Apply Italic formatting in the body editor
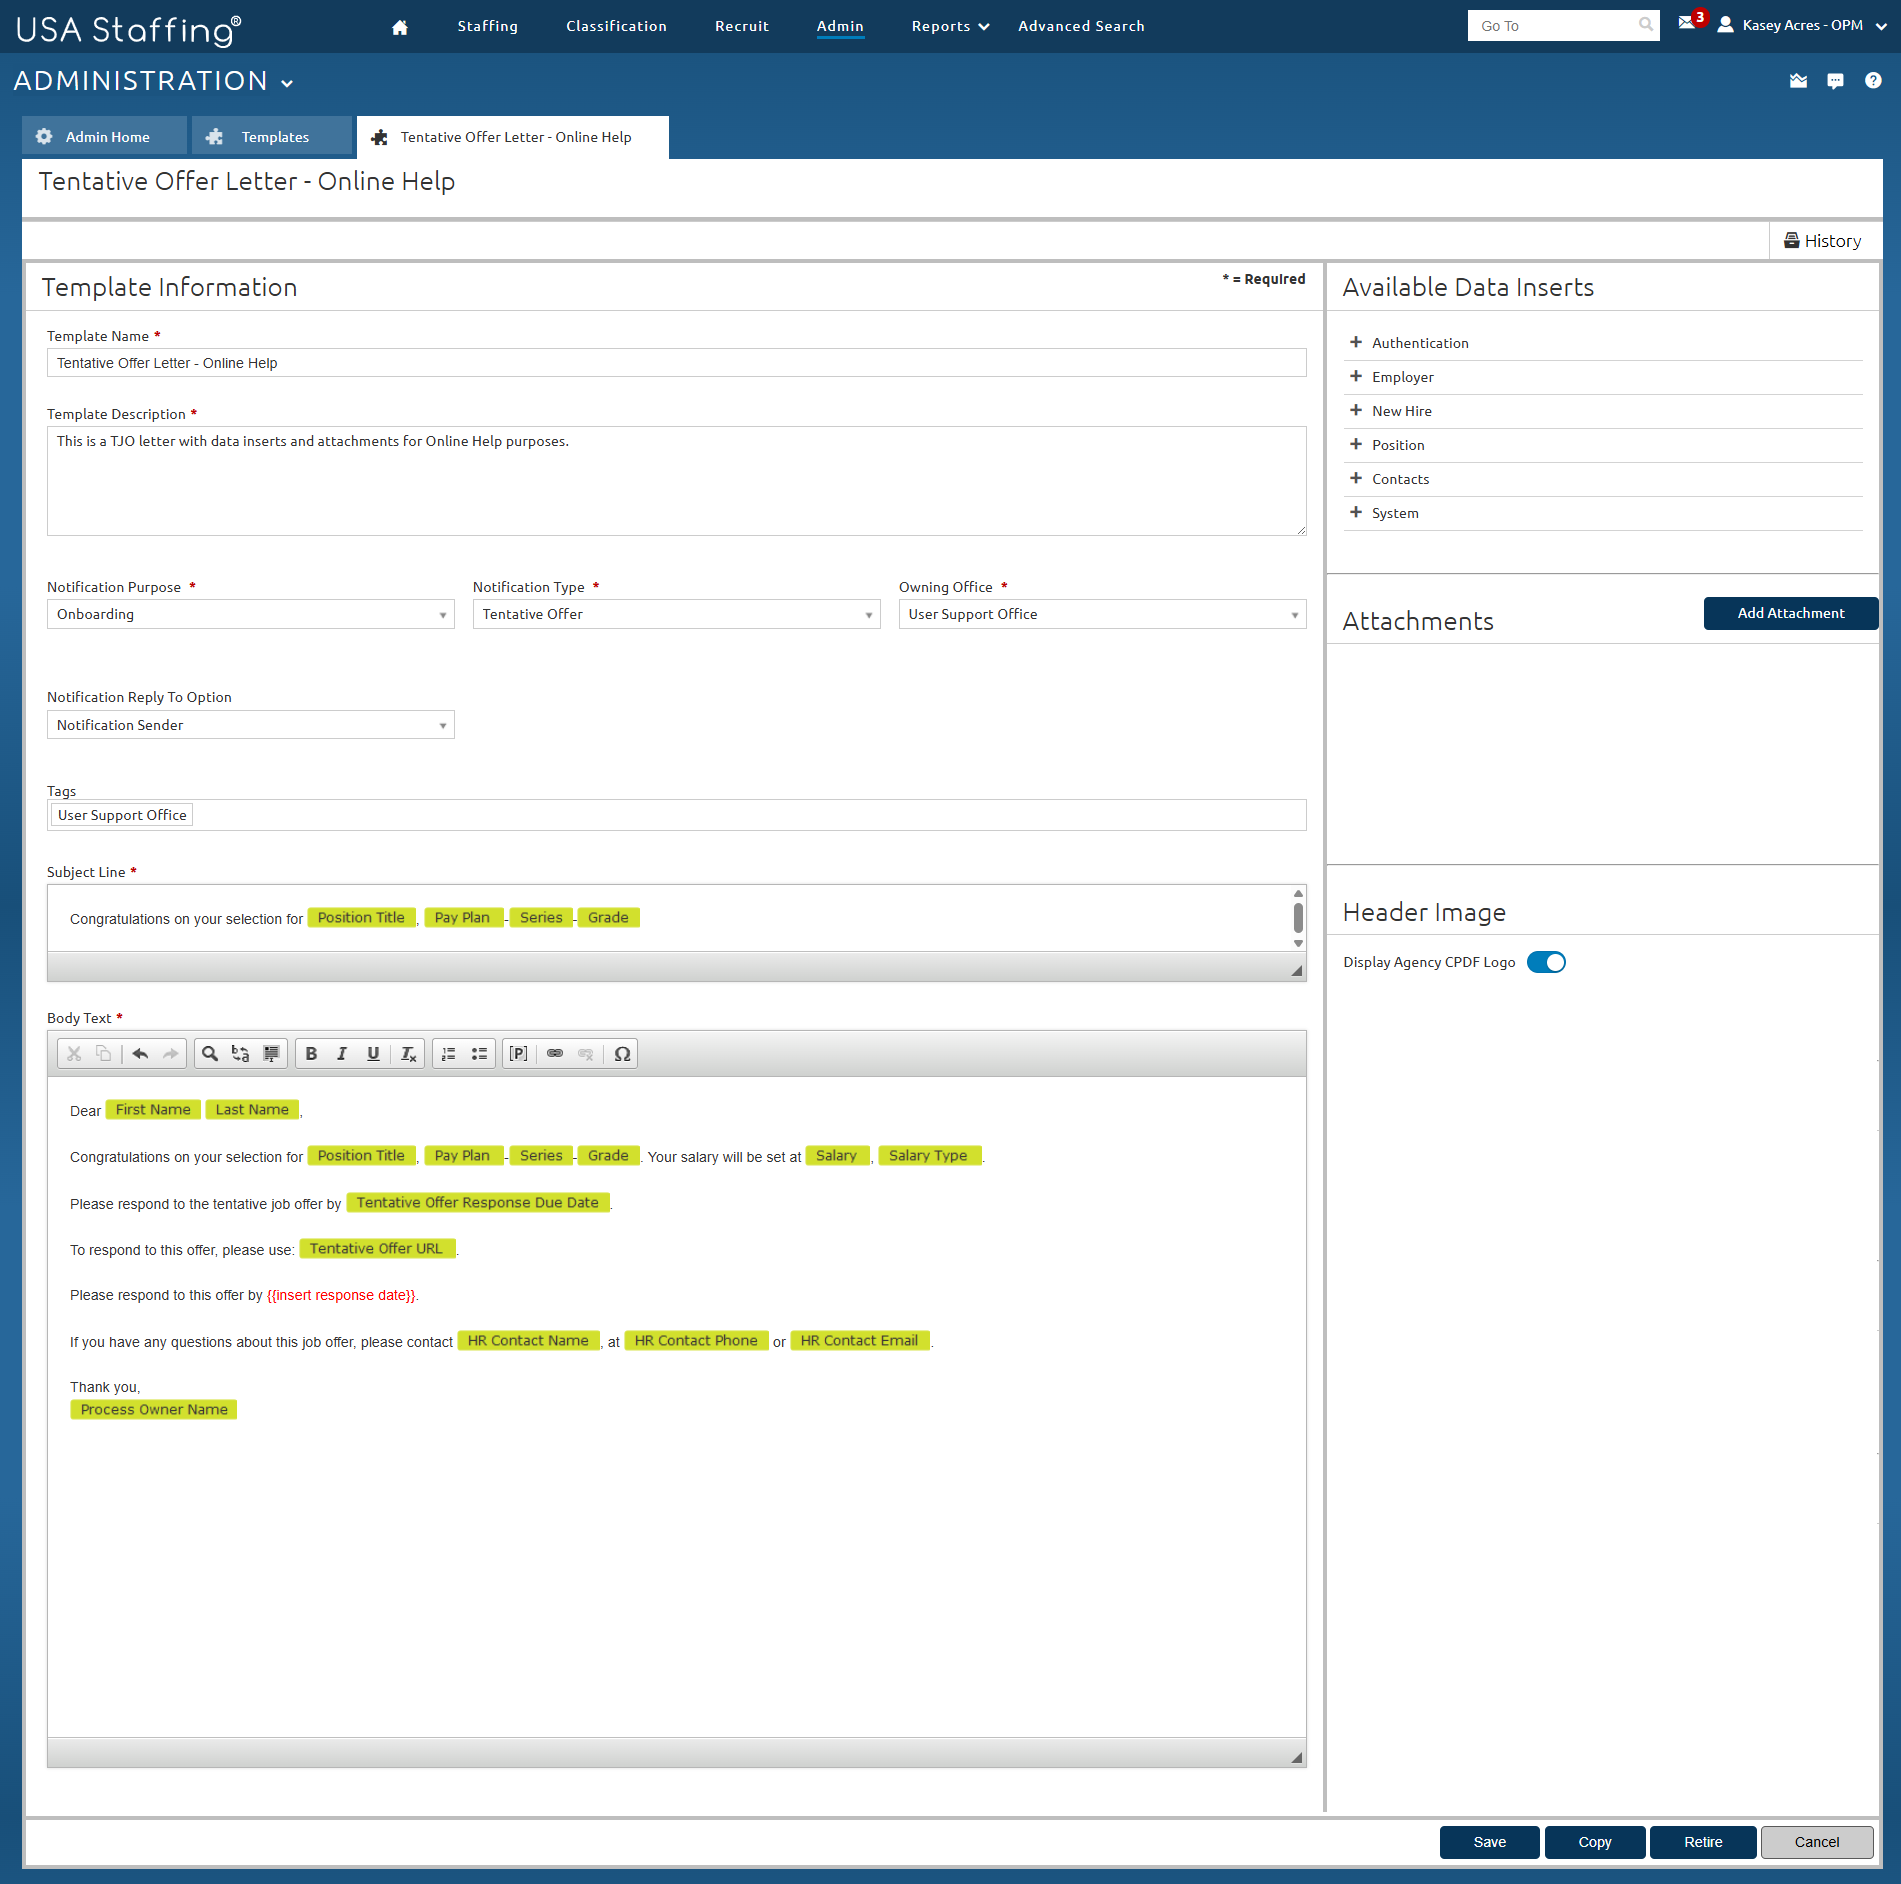The width and height of the screenshot is (1901, 1884). (342, 1053)
